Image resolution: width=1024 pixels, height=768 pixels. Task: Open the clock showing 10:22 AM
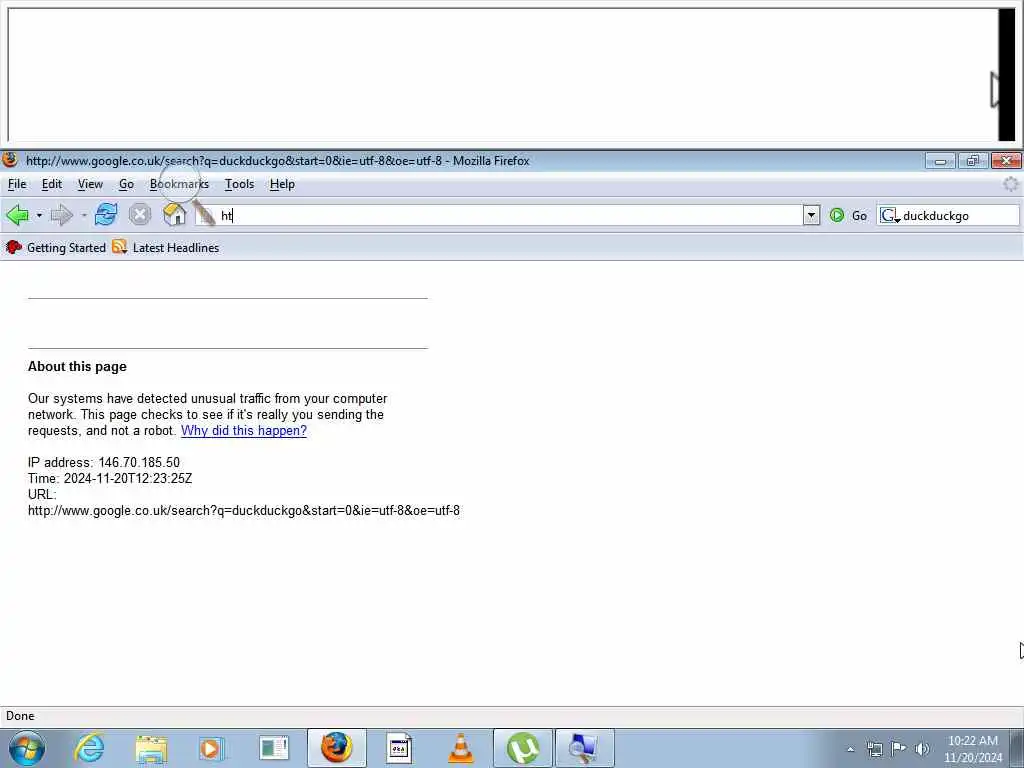[972, 749]
